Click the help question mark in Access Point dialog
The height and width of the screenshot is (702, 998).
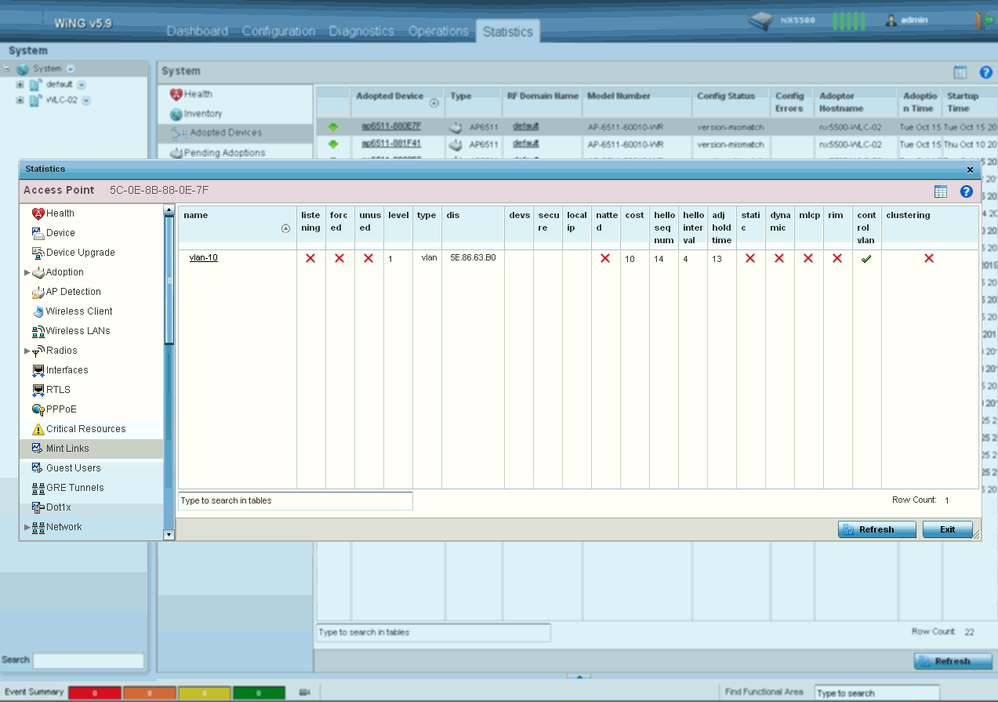coord(966,191)
